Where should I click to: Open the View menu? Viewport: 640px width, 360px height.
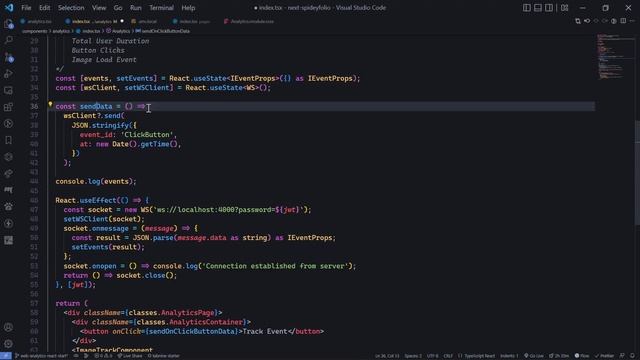tap(99, 8)
